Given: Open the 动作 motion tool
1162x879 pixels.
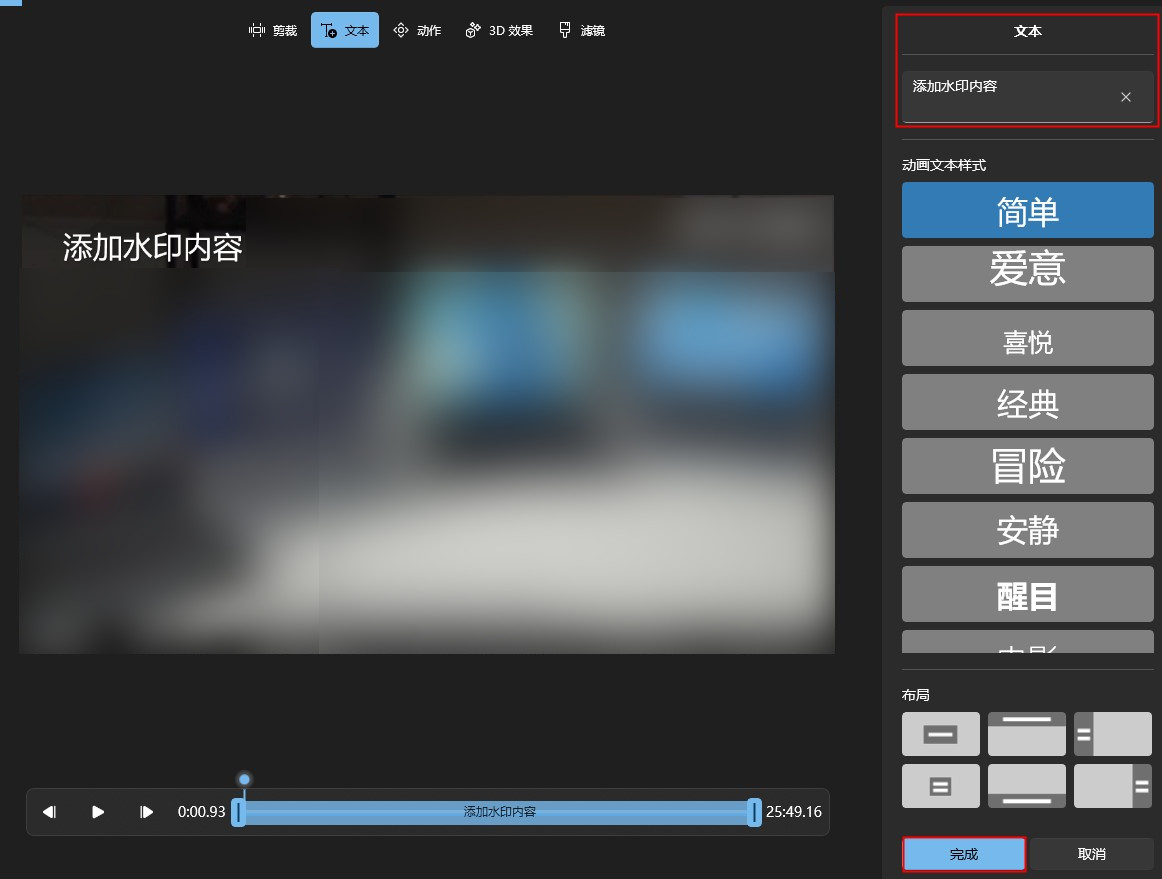Looking at the screenshot, I should point(417,30).
